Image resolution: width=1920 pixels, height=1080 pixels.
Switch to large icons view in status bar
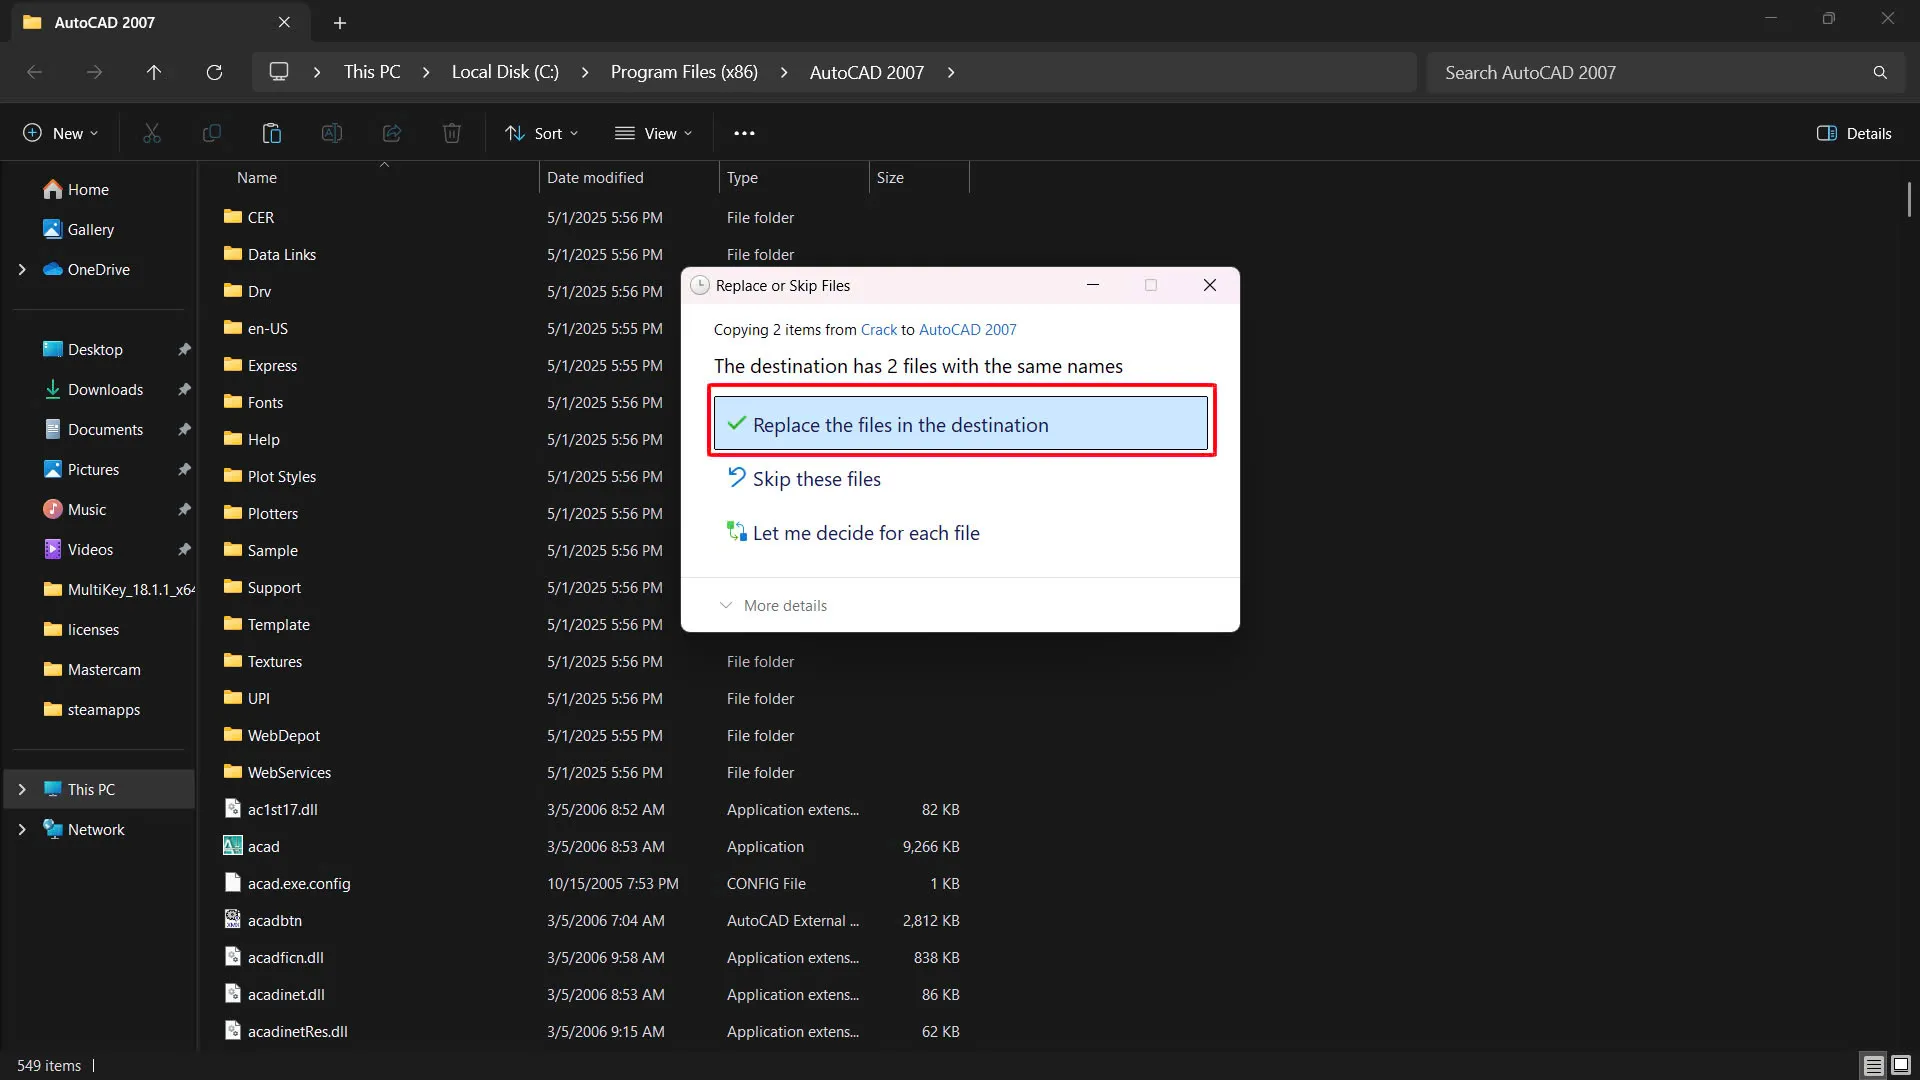(x=1901, y=1065)
